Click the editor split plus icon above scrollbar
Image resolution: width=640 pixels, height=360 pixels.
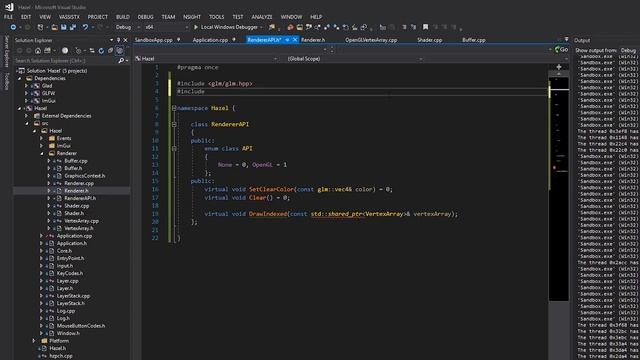pyautogui.click(x=559, y=67)
